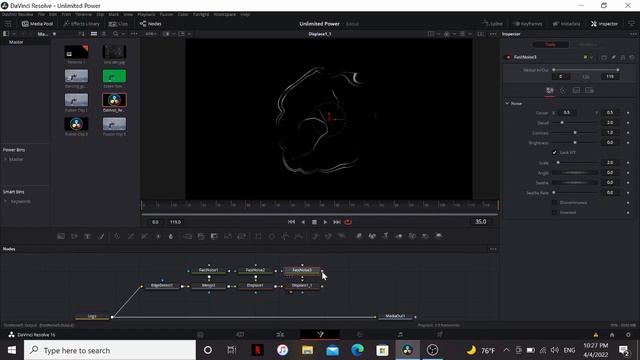Add a Background node from the toolbar
The width and height of the screenshot is (640, 360).
61,236
